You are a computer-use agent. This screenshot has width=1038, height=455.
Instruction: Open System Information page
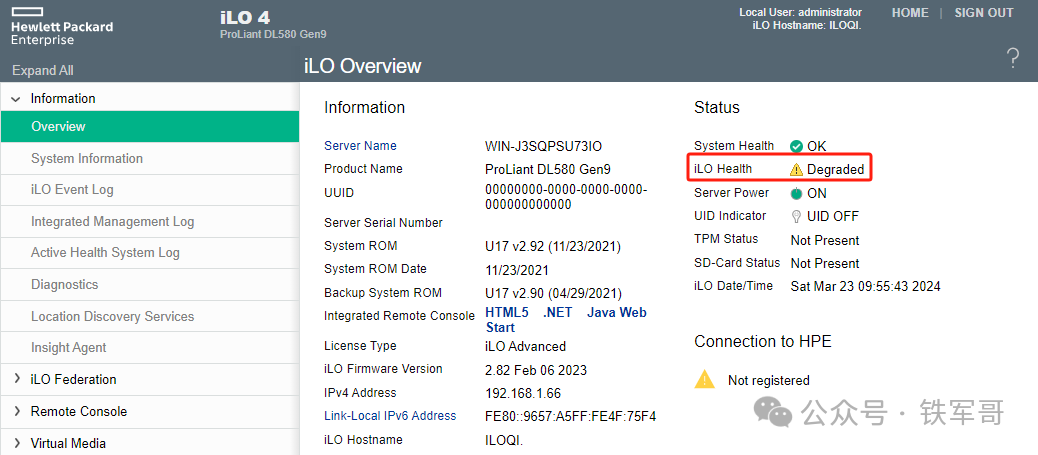pyautogui.click(x=150, y=158)
